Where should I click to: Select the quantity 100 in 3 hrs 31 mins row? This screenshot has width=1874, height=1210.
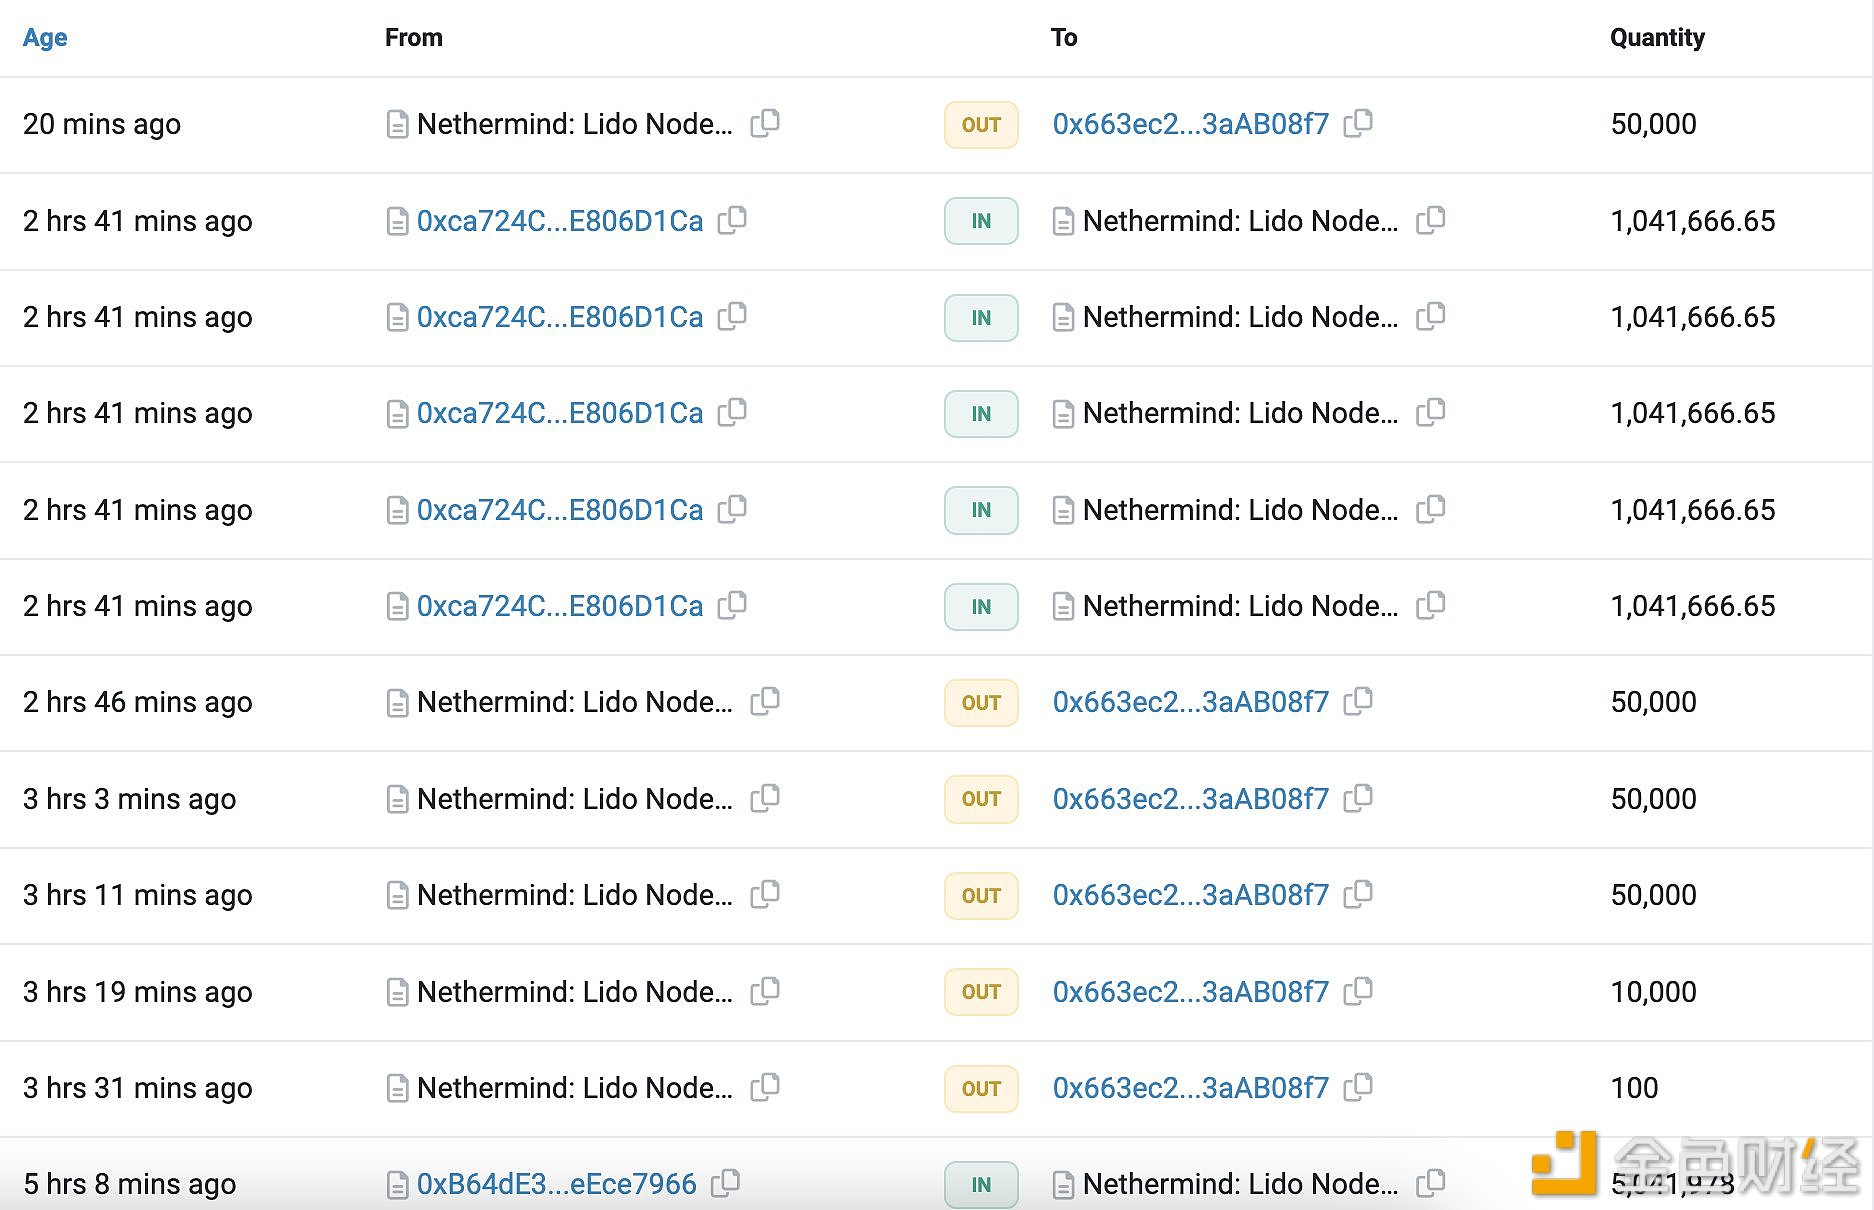click(x=1634, y=1088)
